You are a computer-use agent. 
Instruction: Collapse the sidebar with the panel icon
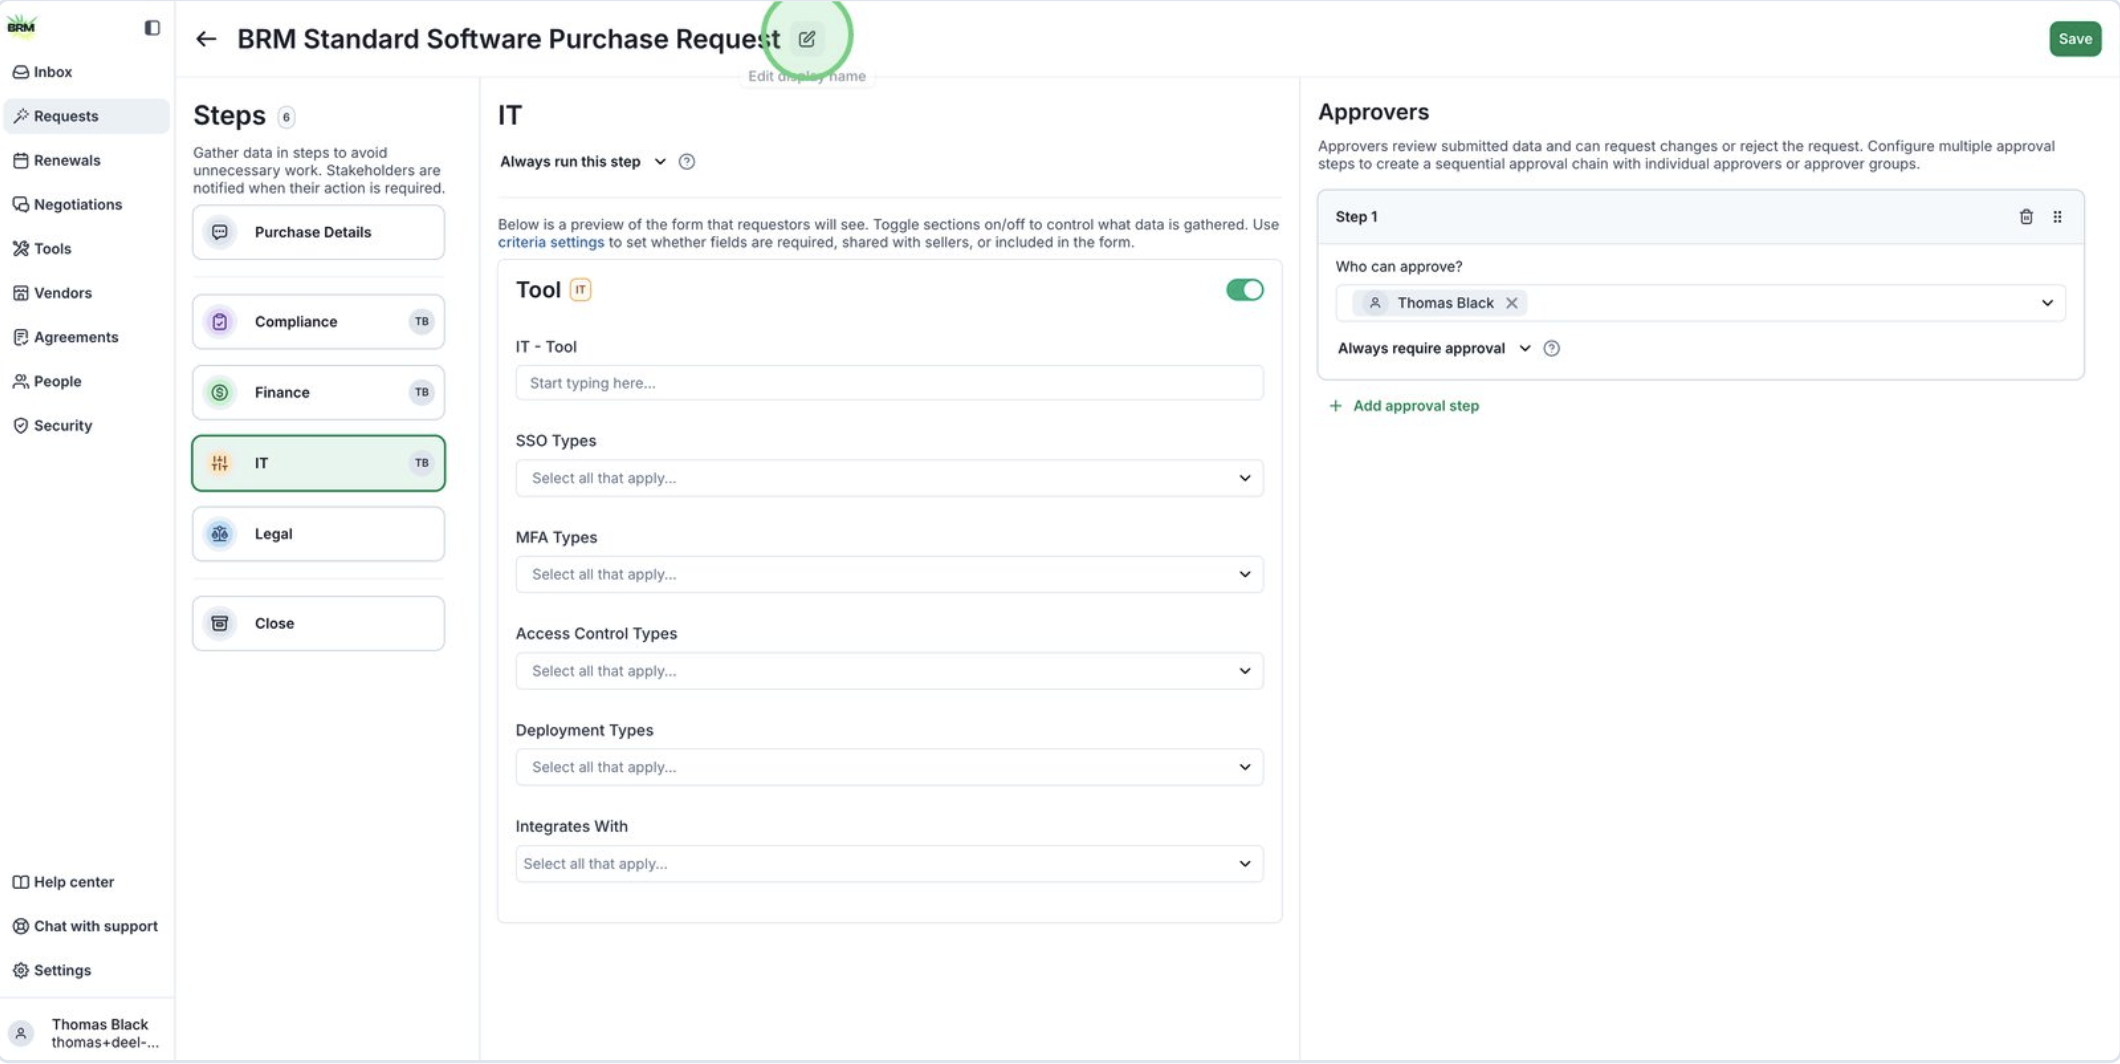(152, 28)
